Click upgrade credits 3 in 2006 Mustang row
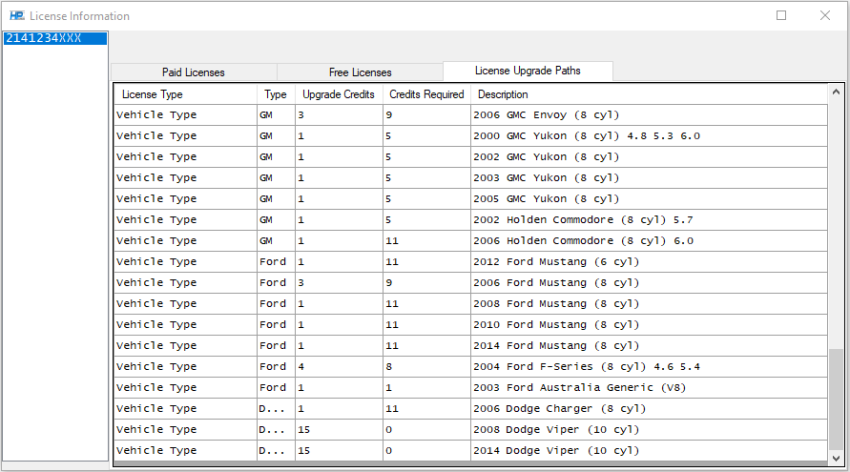Image resolution: width=850 pixels, height=472 pixels. pyautogui.click(x=339, y=283)
